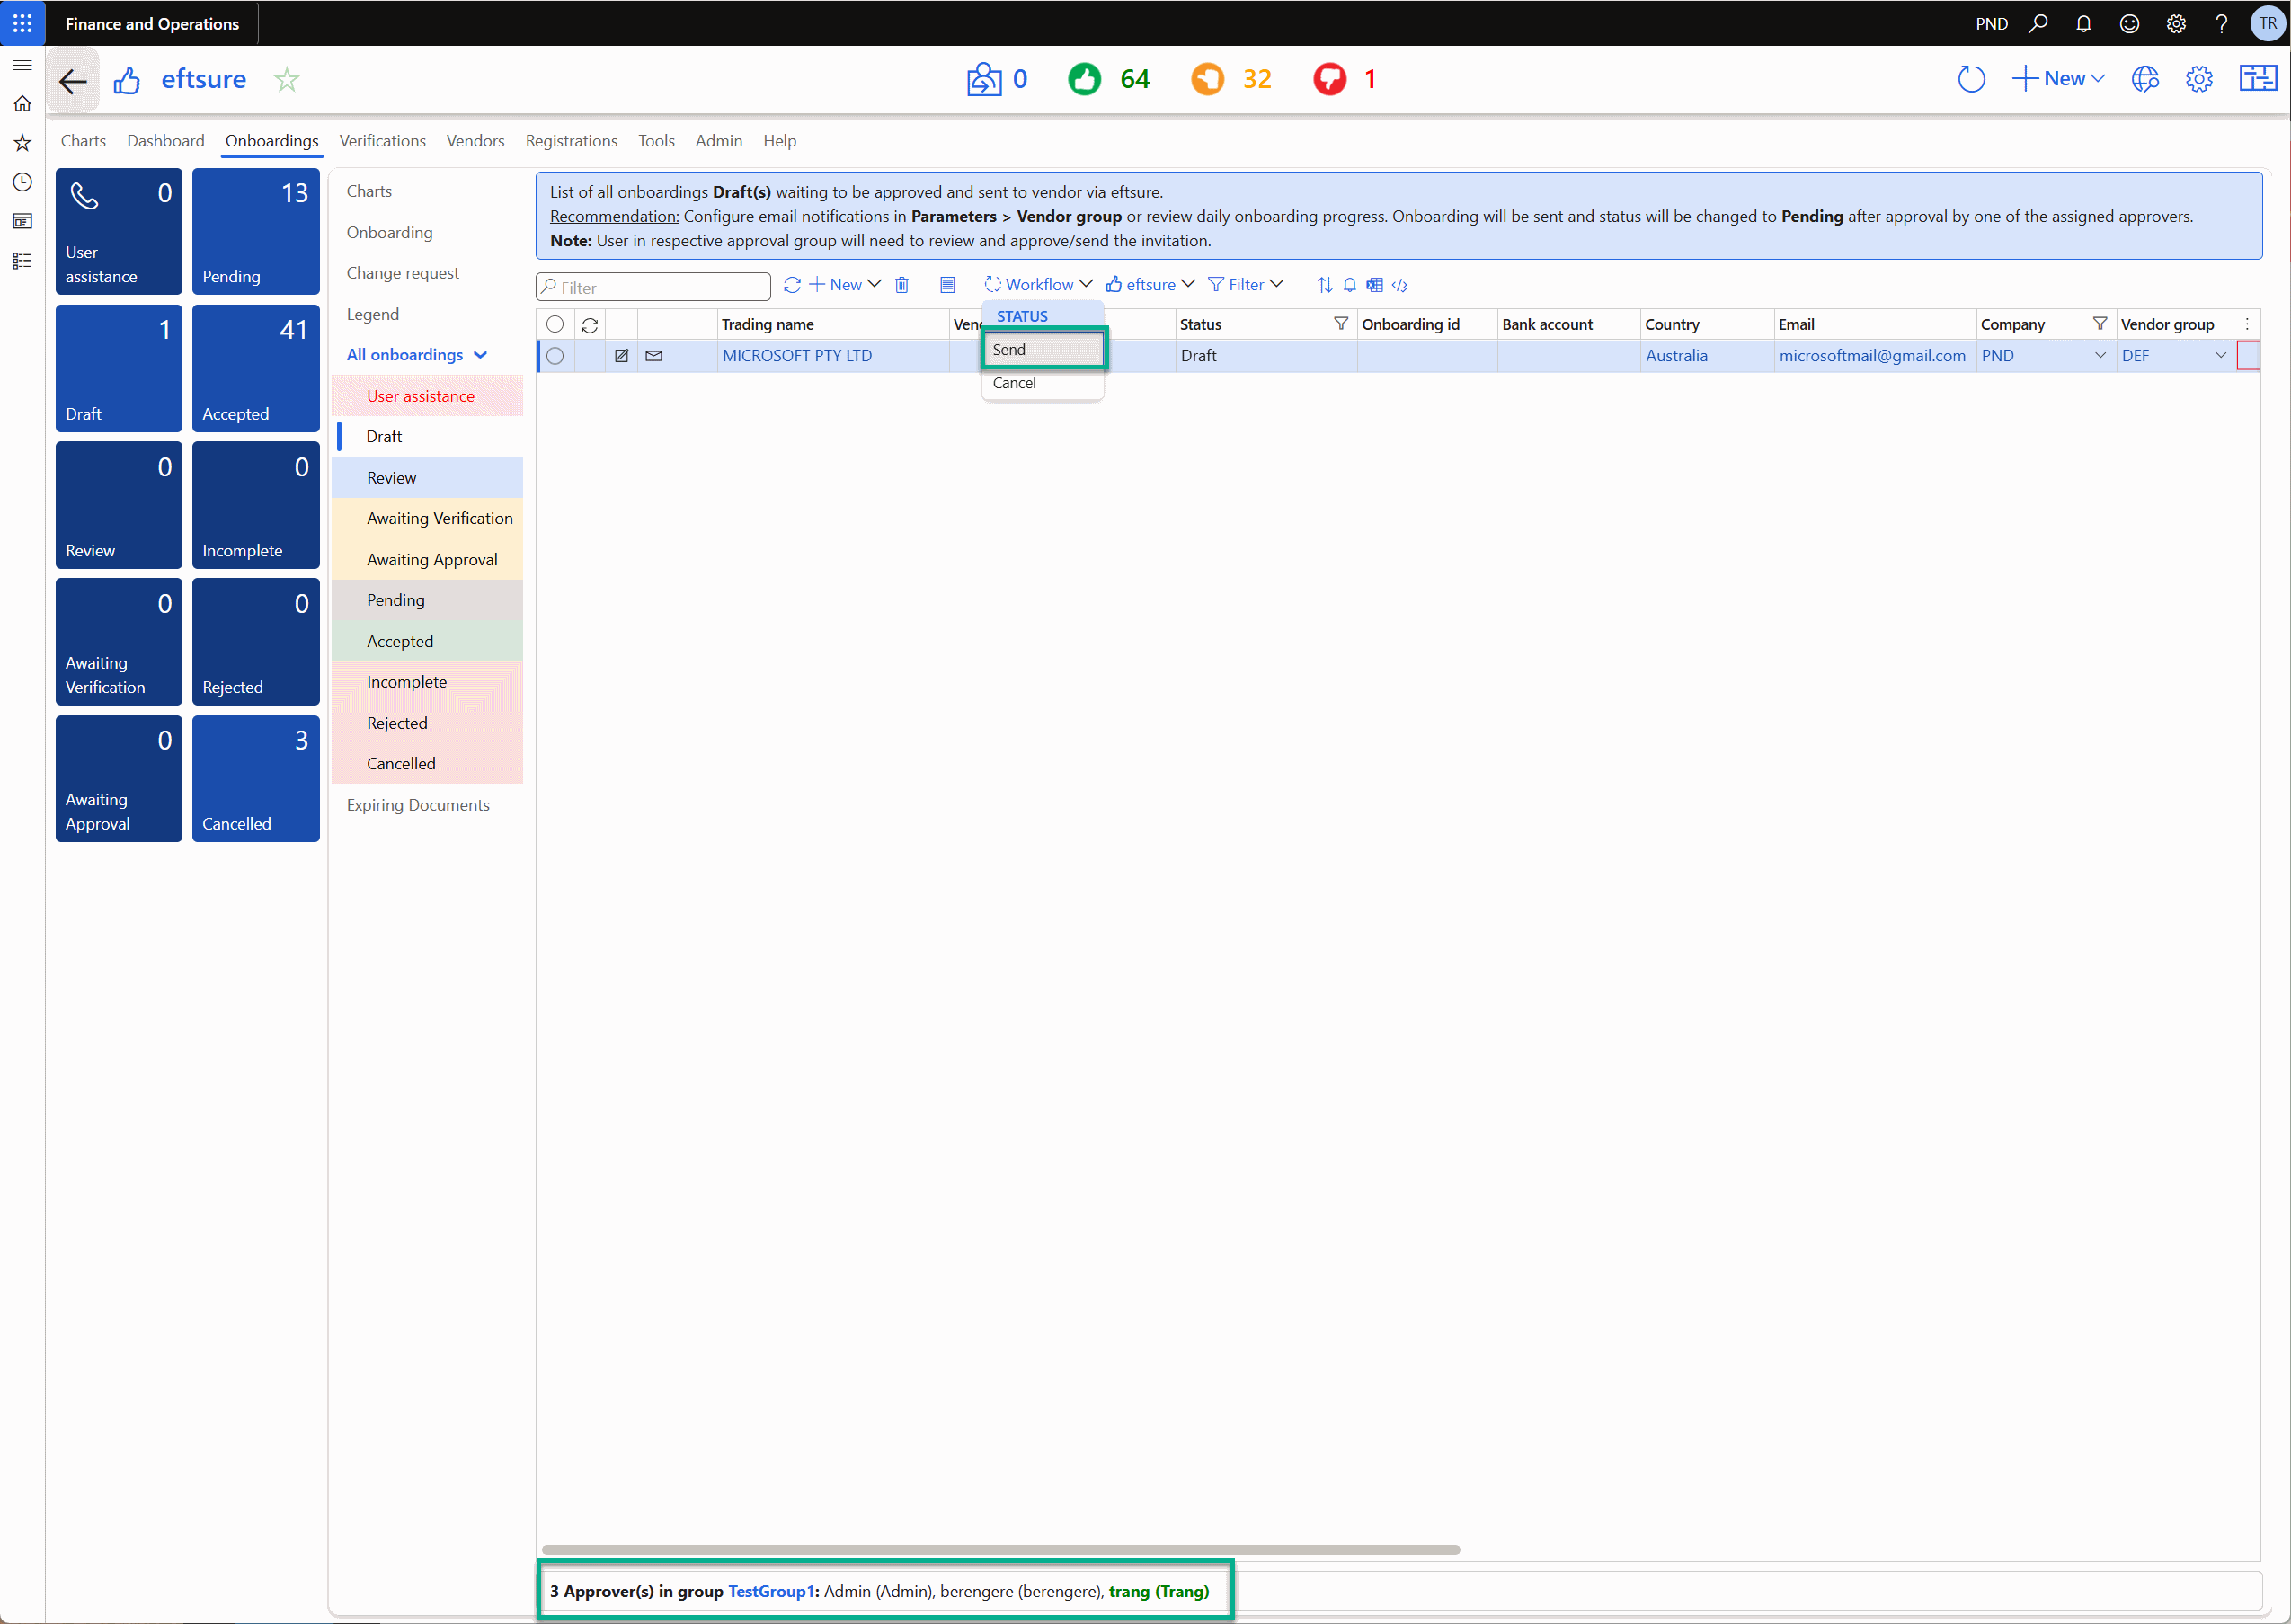Choose Send from the STATUS menu
The width and height of the screenshot is (2291, 1624).
(1043, 350)
